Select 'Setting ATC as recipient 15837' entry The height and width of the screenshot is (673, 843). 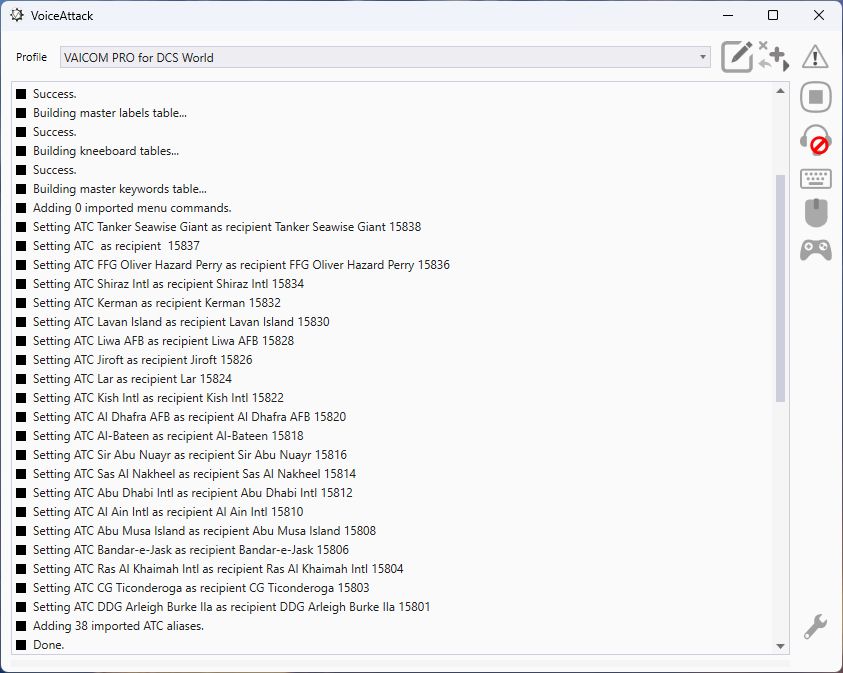(x=116, y=246)
